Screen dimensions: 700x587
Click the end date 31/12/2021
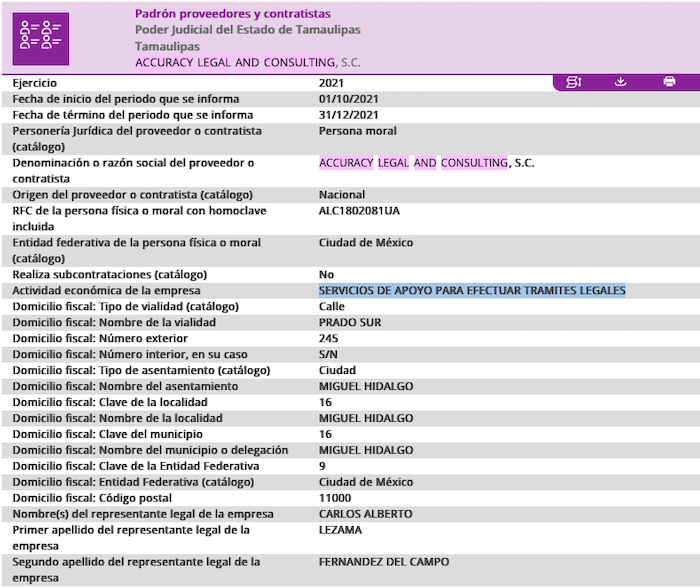tap(348, 115)
